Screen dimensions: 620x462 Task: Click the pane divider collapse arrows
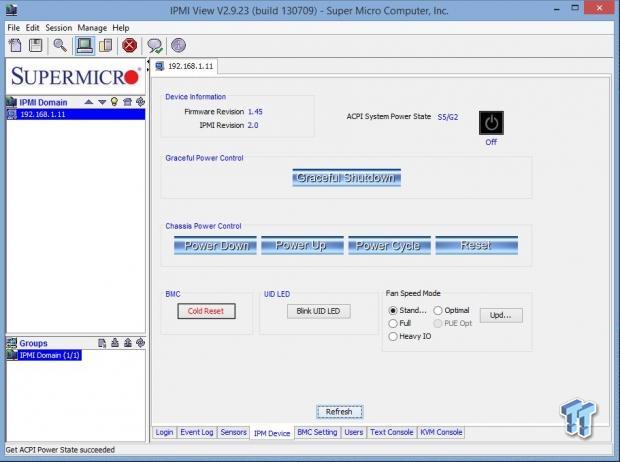tap(148, 65)
